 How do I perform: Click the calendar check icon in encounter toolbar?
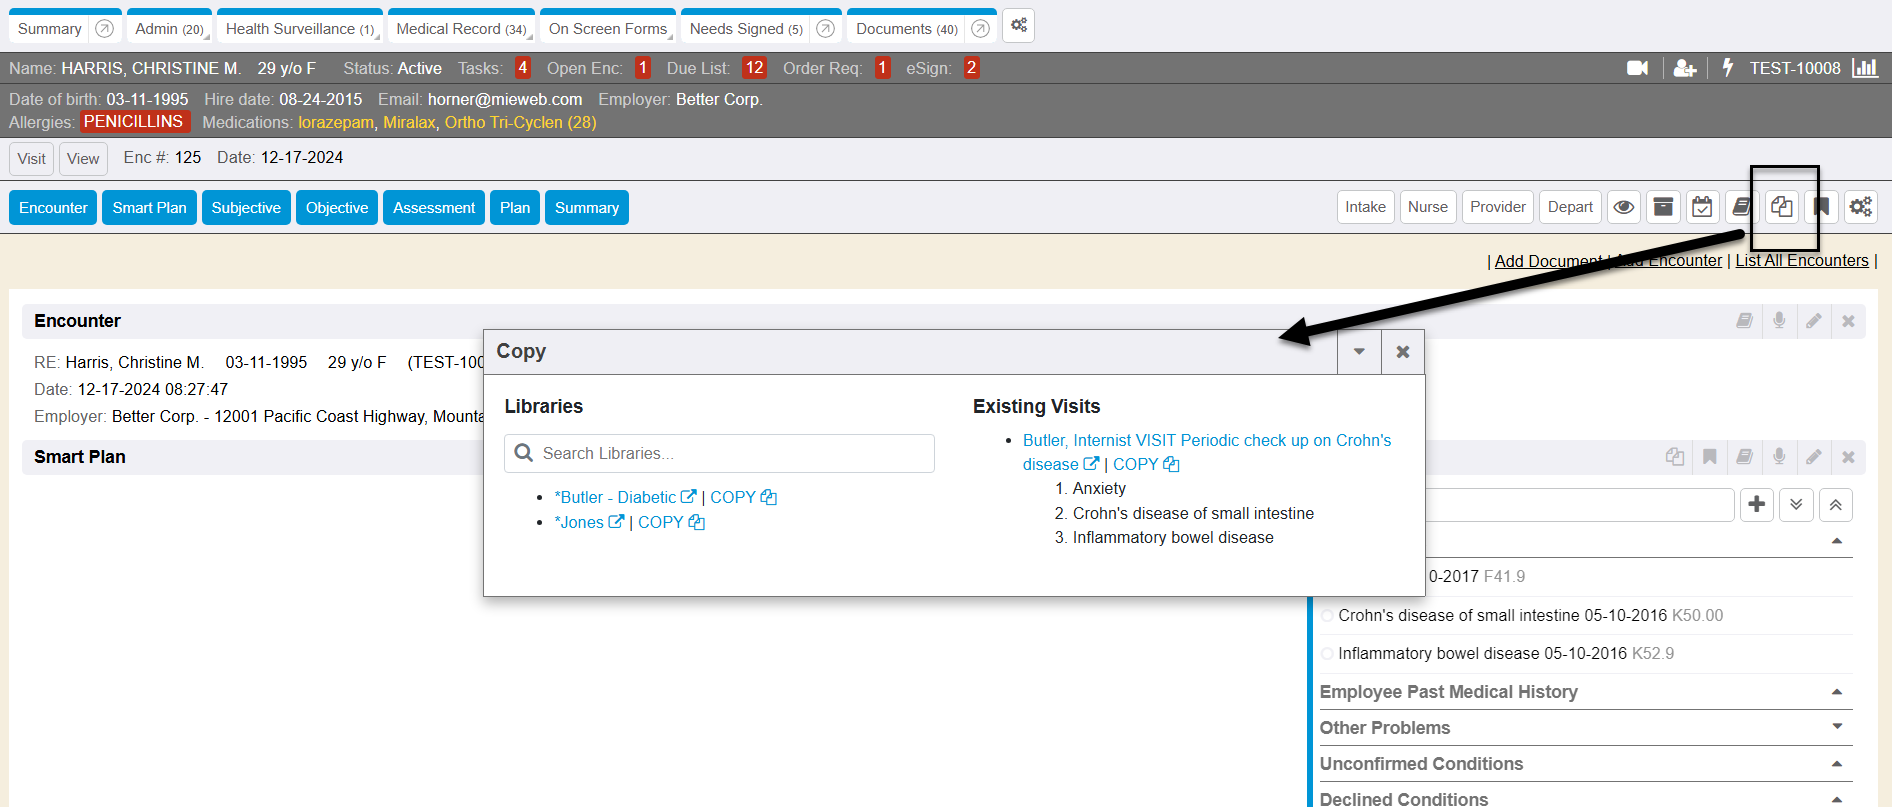point(1702,207)
